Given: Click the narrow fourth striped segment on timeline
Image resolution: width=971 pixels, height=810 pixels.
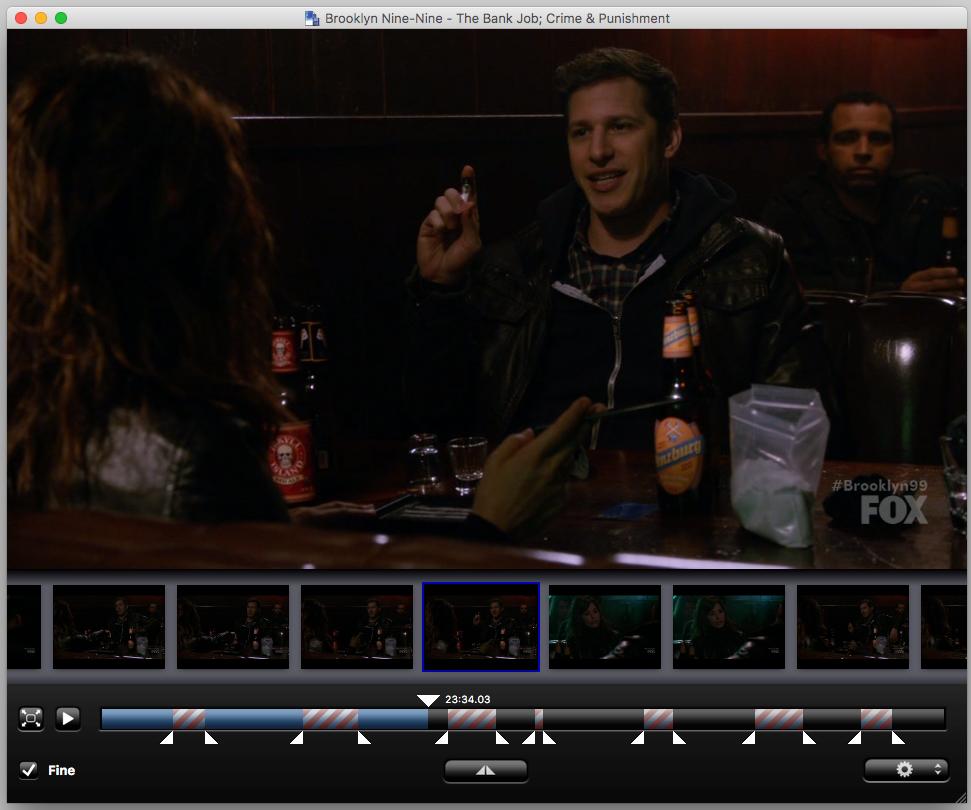Looking at the screenshot, I should pos(539,719).
